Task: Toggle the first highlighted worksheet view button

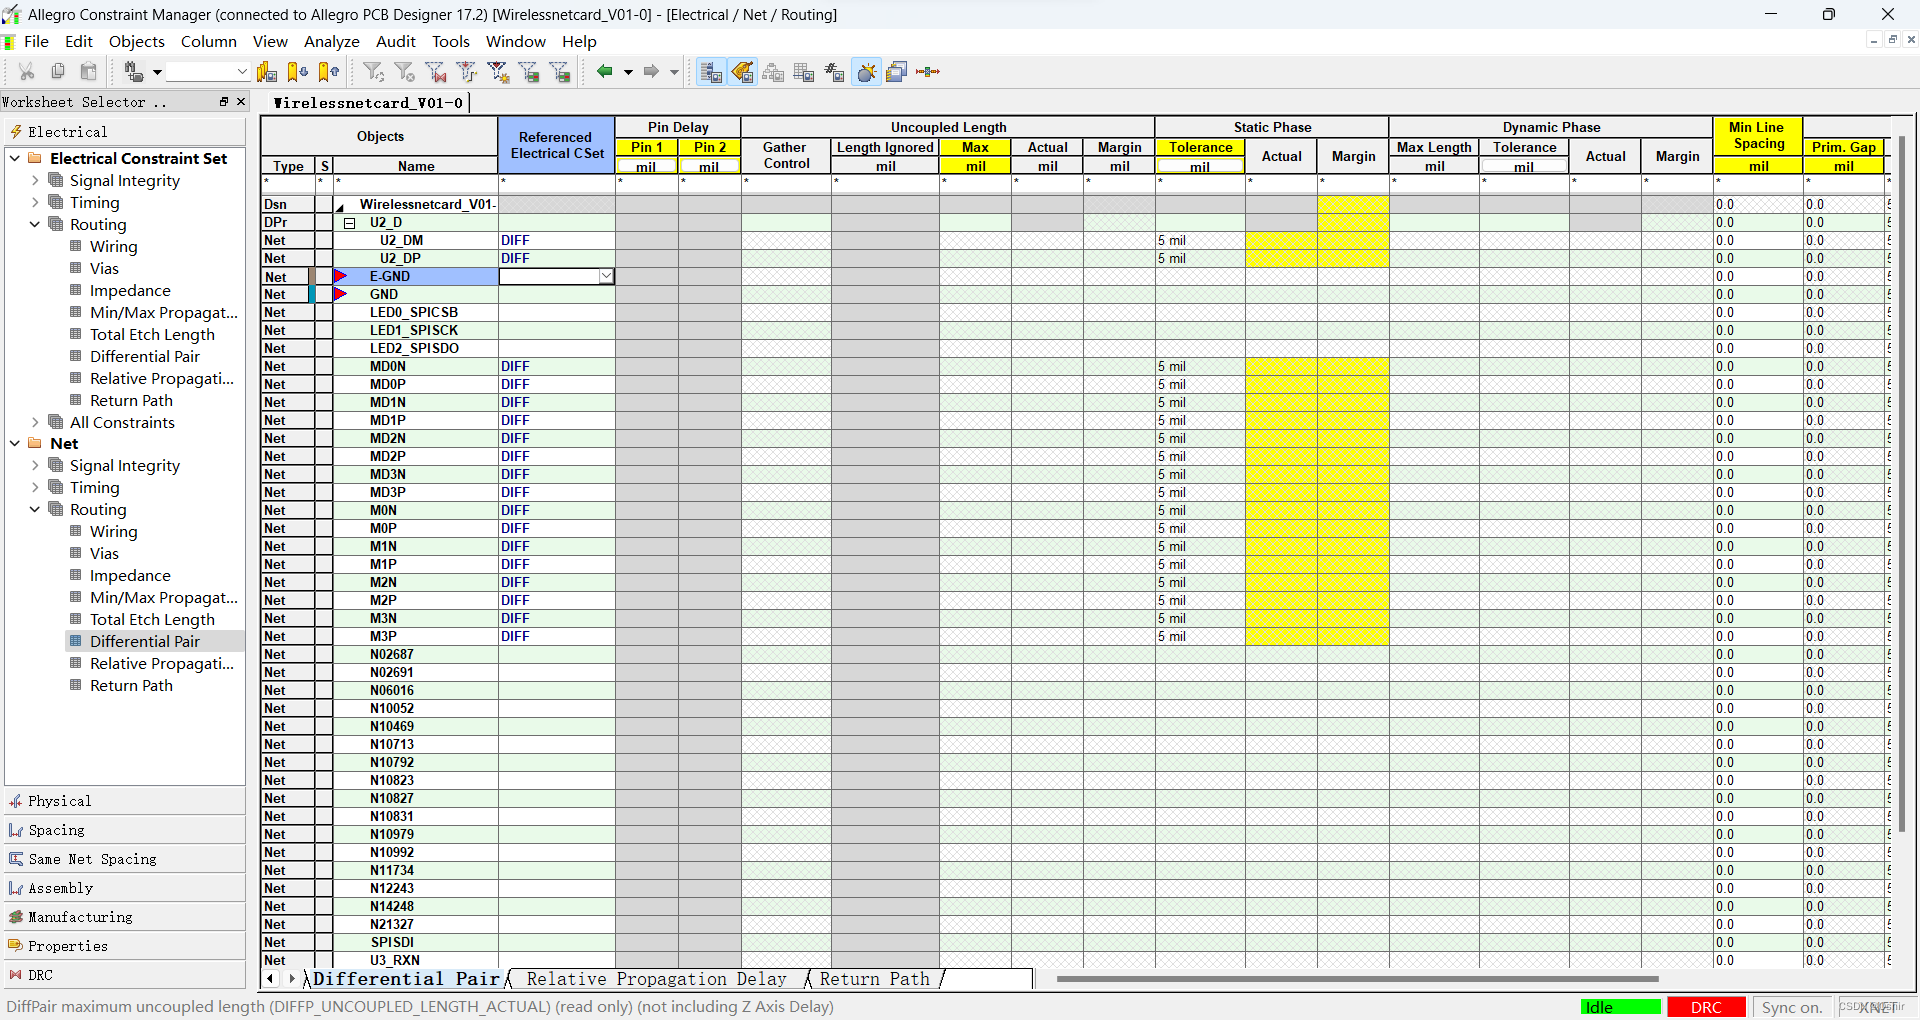Action: [710, 72]
